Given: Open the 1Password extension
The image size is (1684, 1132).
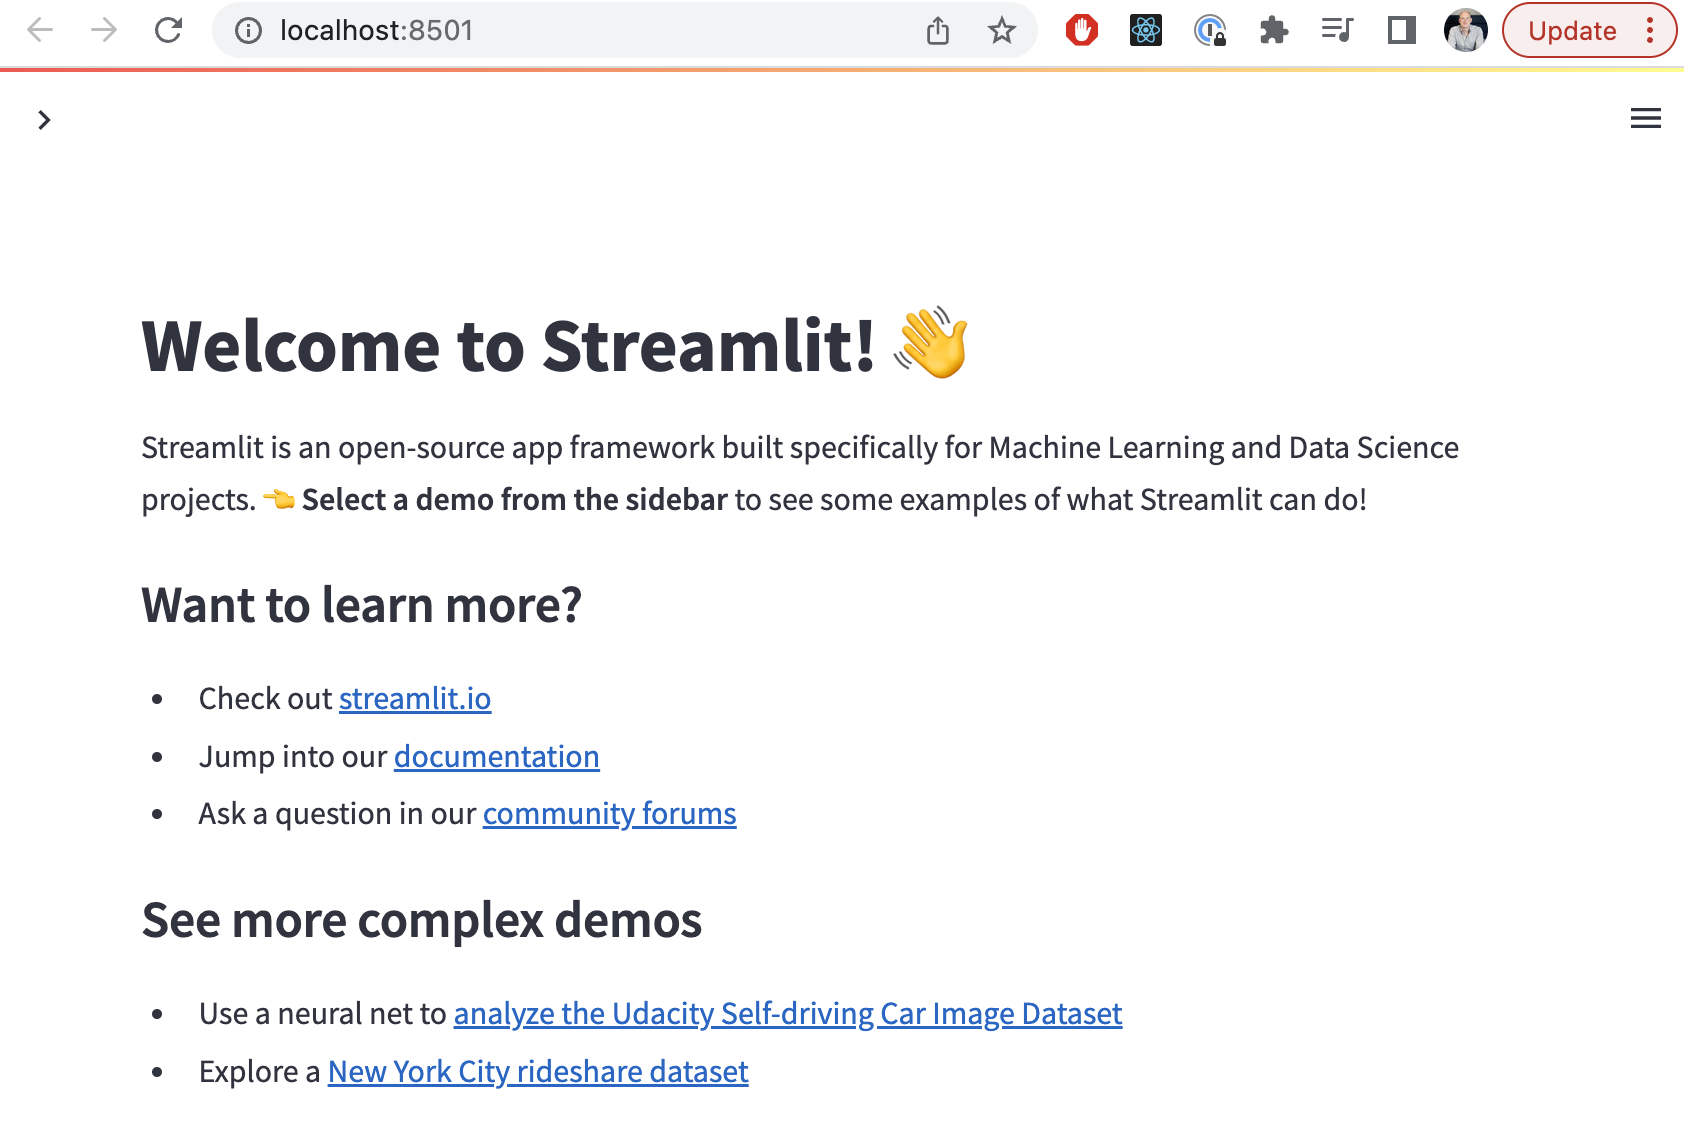Looking at the screenshot, I should [x=1211, y=30].
